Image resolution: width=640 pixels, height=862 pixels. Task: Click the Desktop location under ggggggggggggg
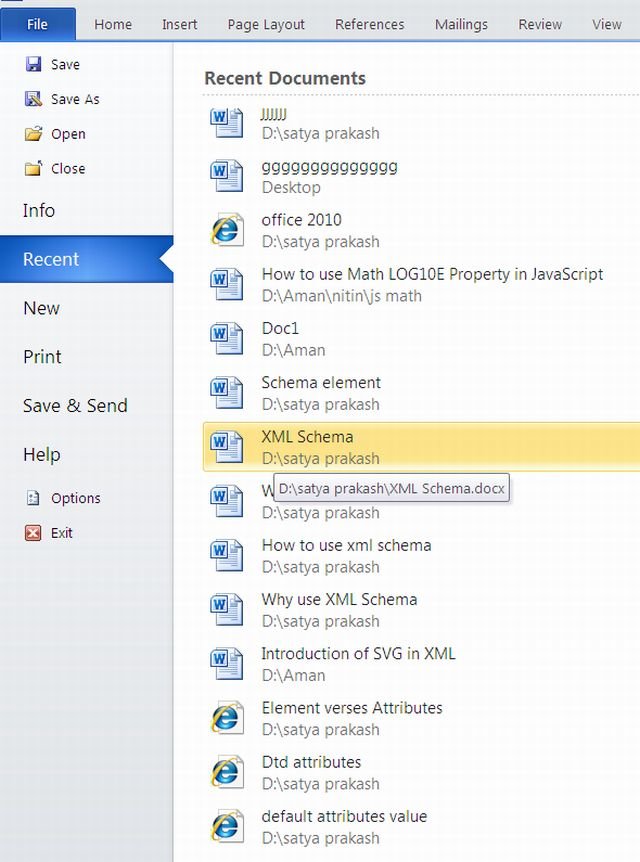291,187
